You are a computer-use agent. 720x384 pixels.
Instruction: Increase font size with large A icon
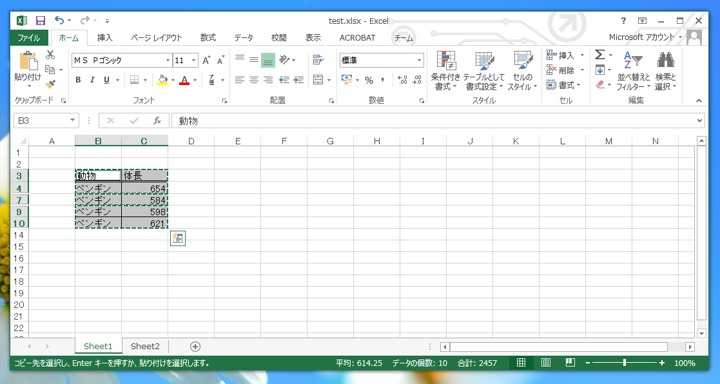[x=206, y=60]
